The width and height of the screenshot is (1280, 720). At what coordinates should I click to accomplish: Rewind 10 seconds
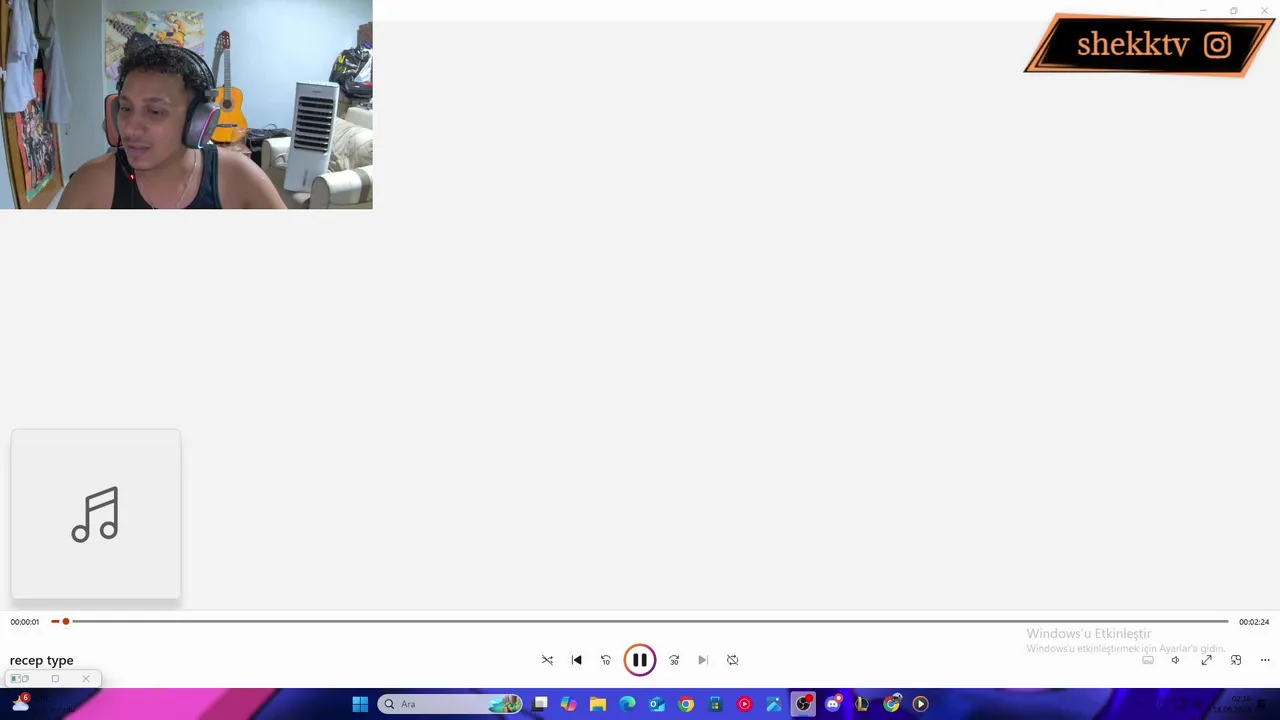pyautogui.click(x=605, y=660)
